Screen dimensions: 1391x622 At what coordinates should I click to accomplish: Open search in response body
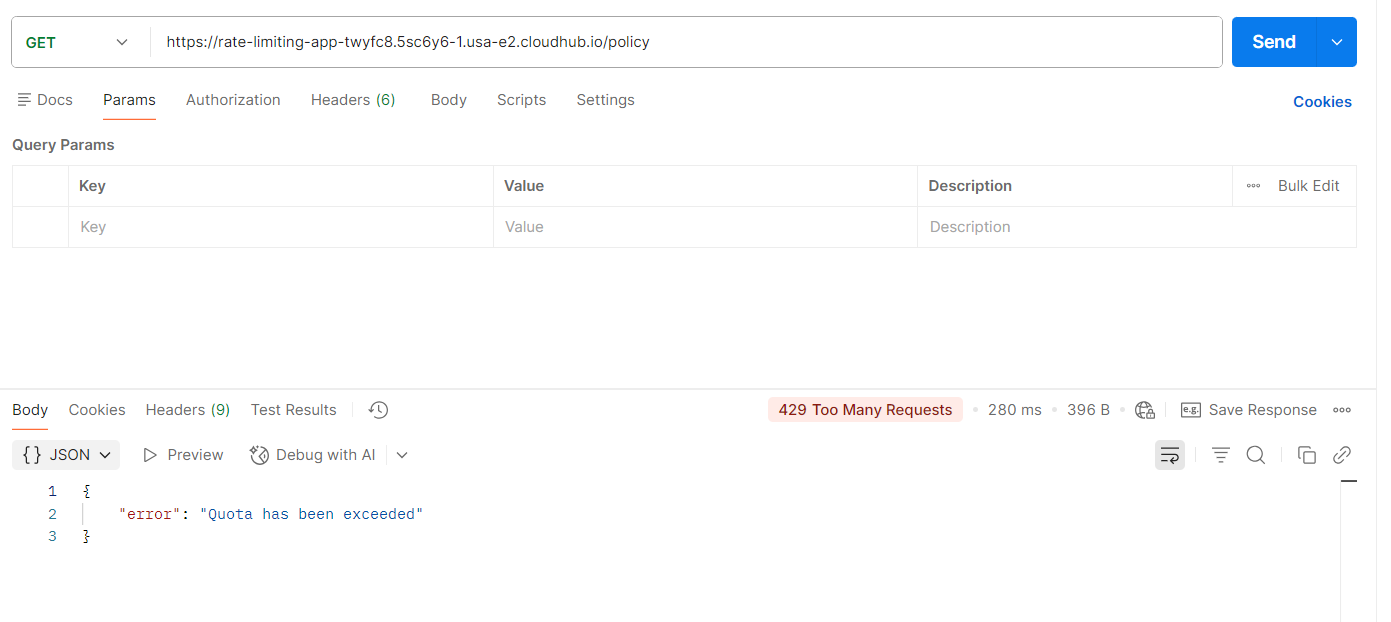coord(1255,455)
